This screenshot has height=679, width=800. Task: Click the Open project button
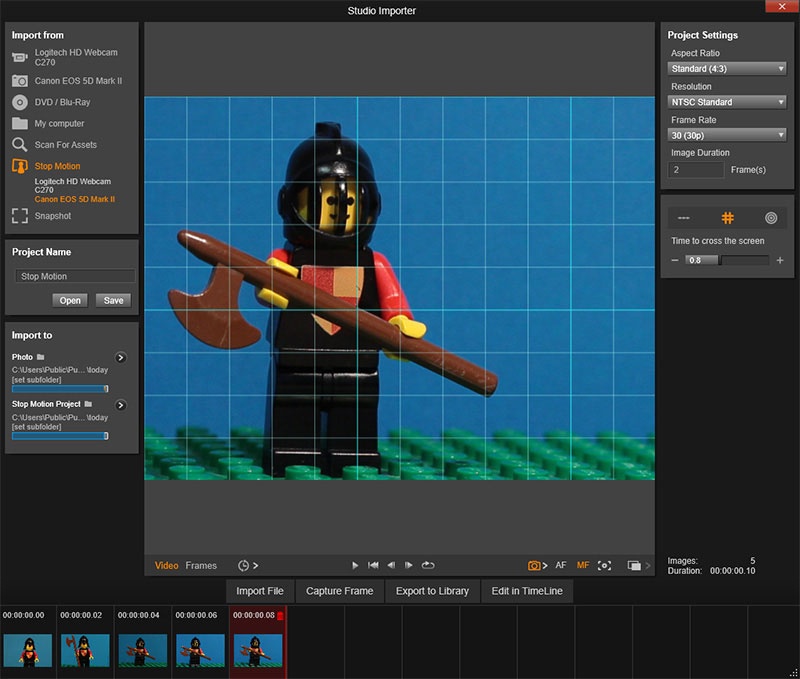point(70,300)
